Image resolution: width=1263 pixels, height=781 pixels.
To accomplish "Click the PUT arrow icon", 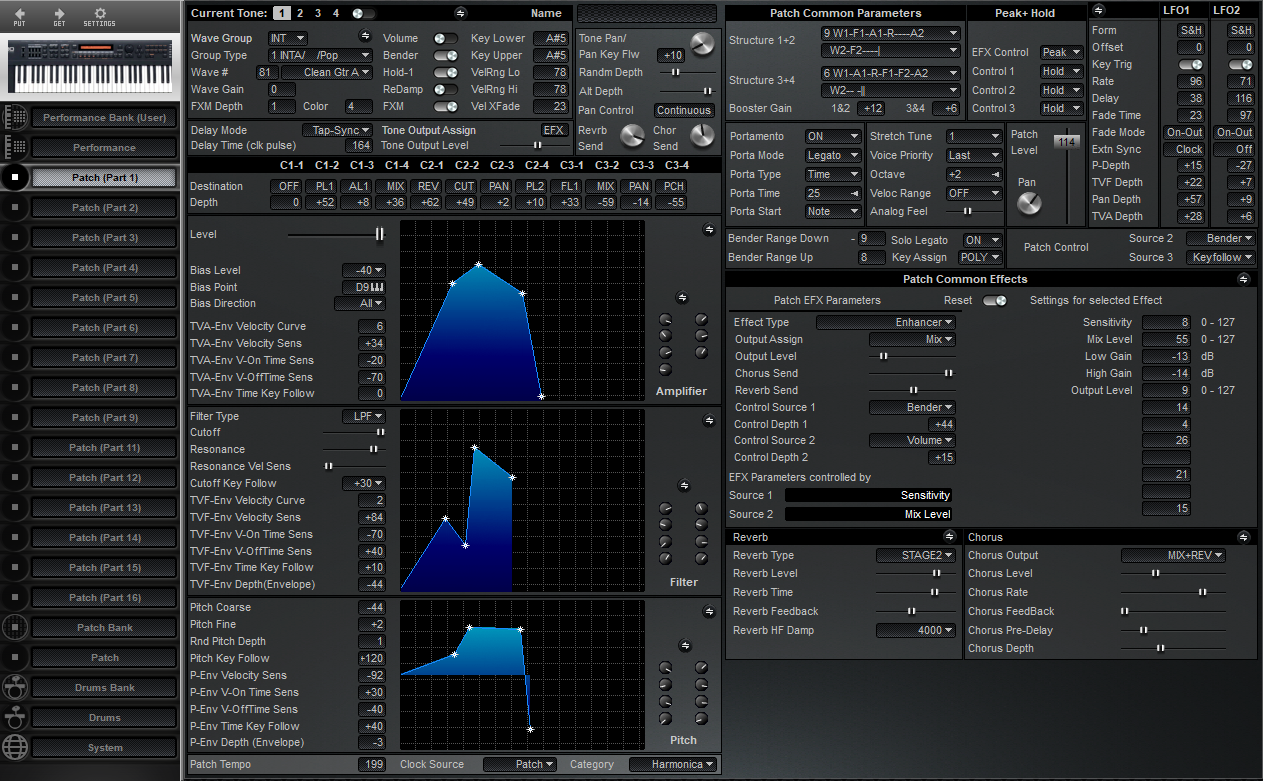I will (x=20, y=14).
